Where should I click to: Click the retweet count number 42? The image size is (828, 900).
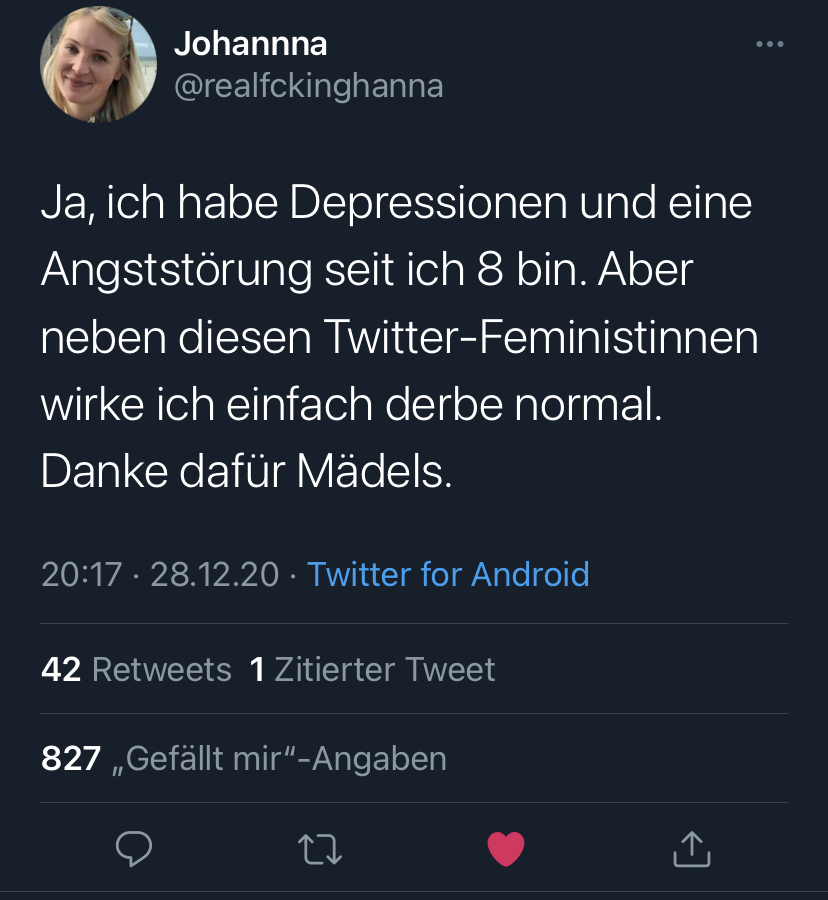point(61,669)
